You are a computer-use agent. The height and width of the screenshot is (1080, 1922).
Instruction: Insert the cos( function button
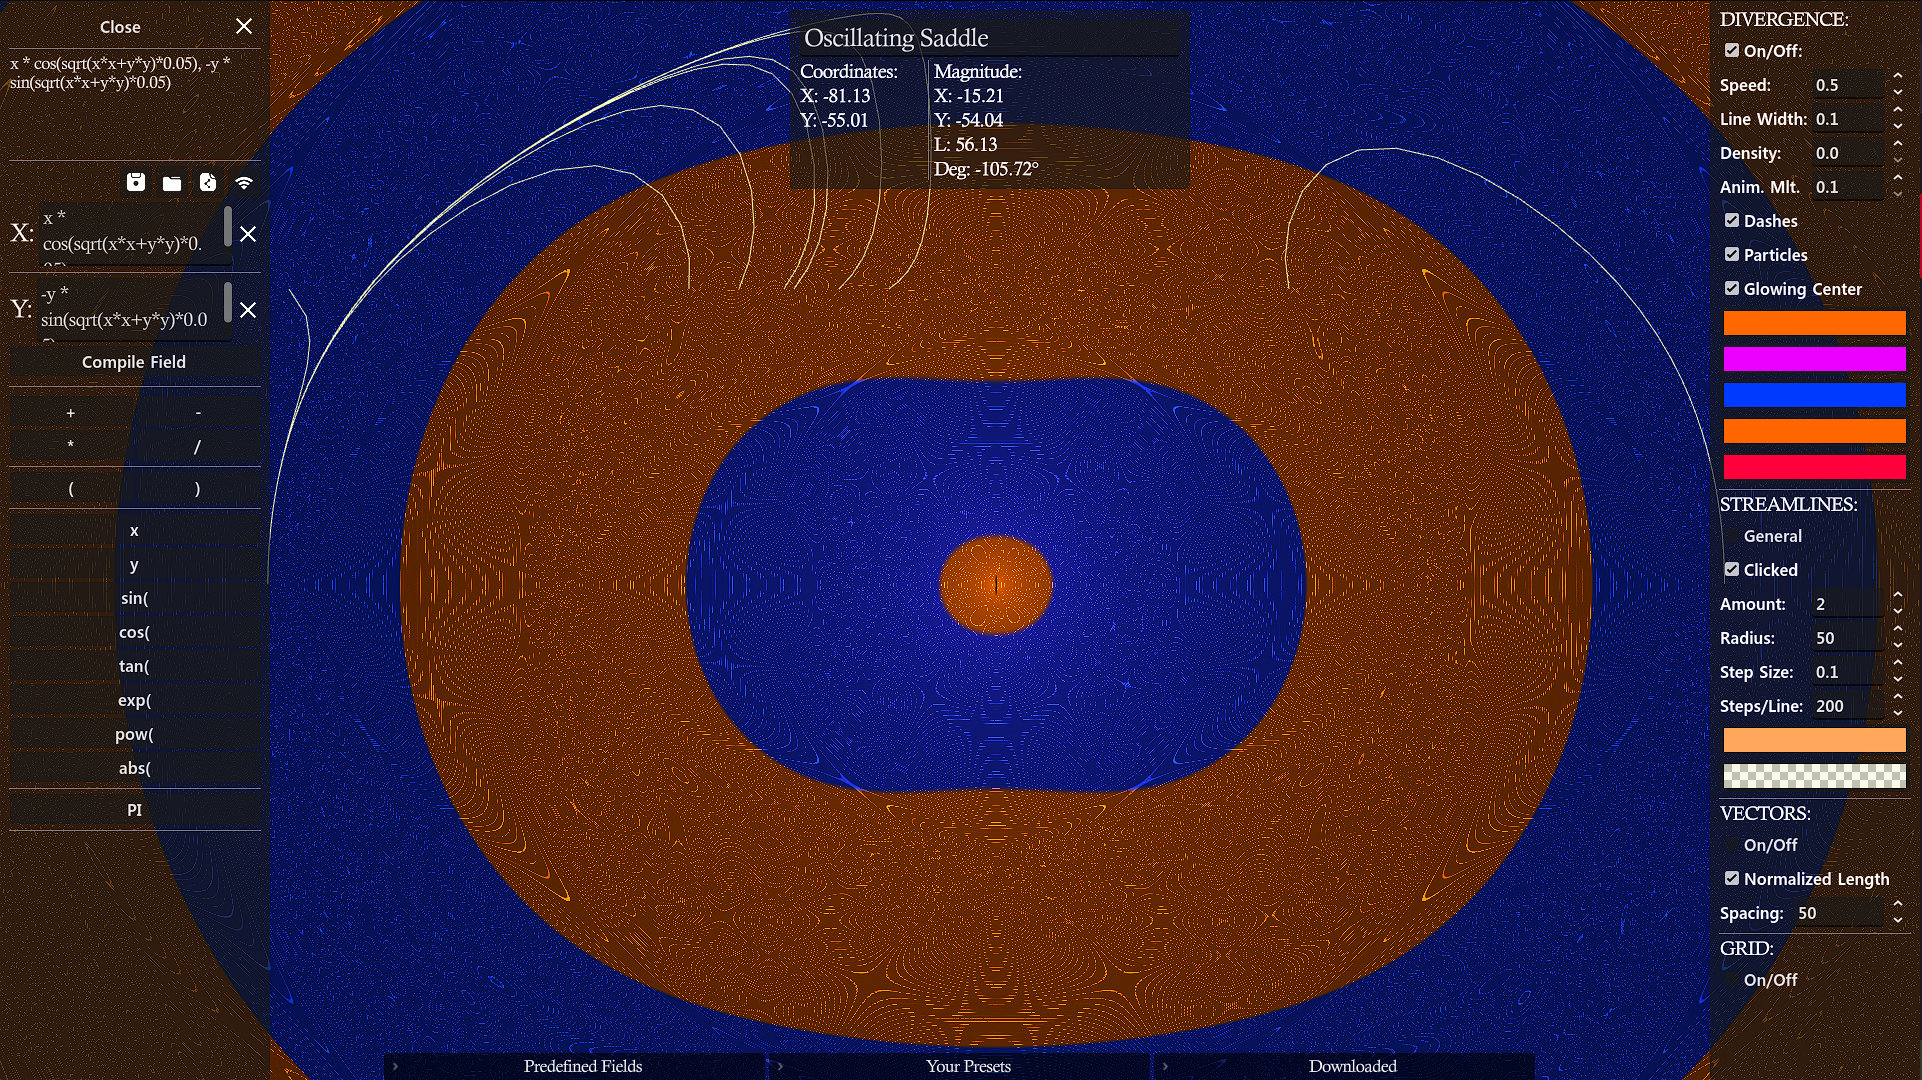134,632
